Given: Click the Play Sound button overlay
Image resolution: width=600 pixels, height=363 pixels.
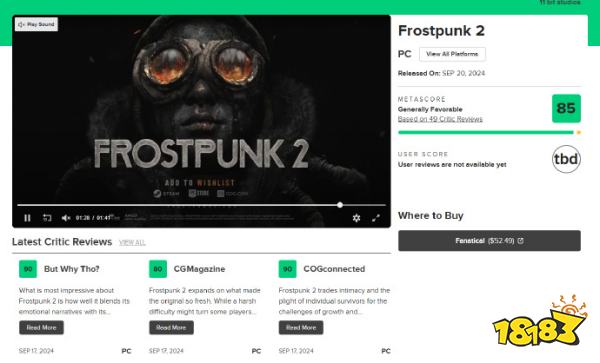Looking at the screenshot, I should click(x=36, y=24).
